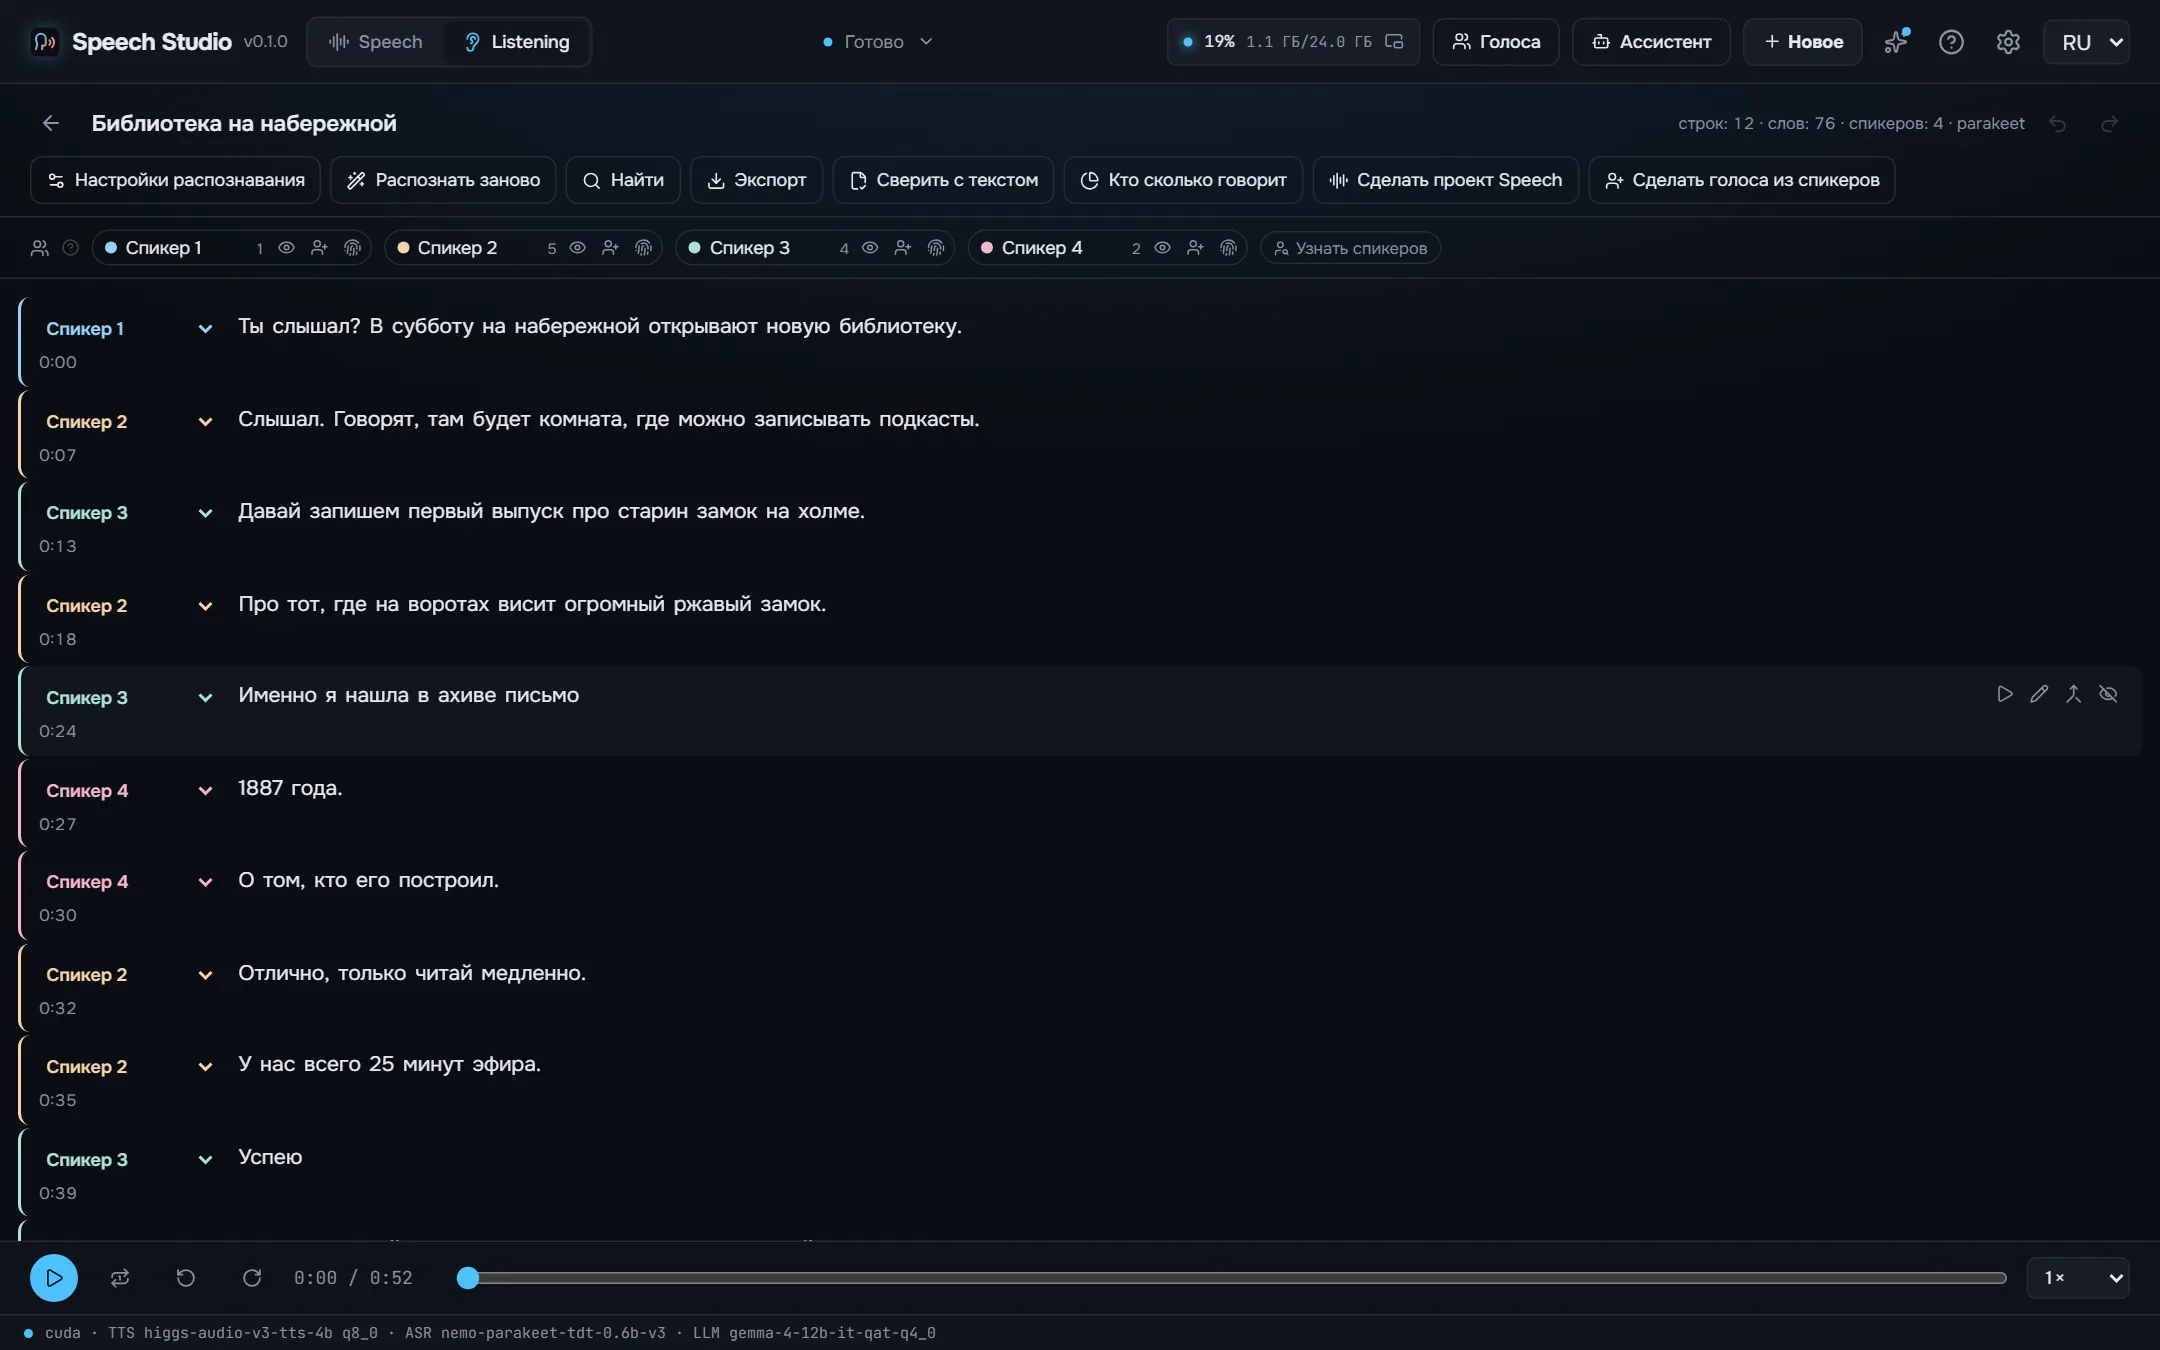Go back using the left arrow icon

click(x=51, y=123)
